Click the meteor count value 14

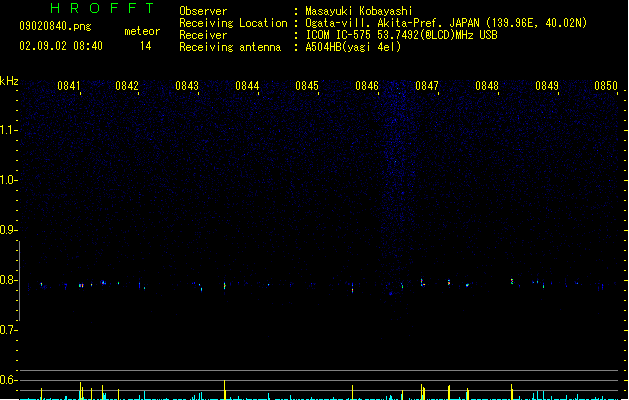[x=146, y=46]
